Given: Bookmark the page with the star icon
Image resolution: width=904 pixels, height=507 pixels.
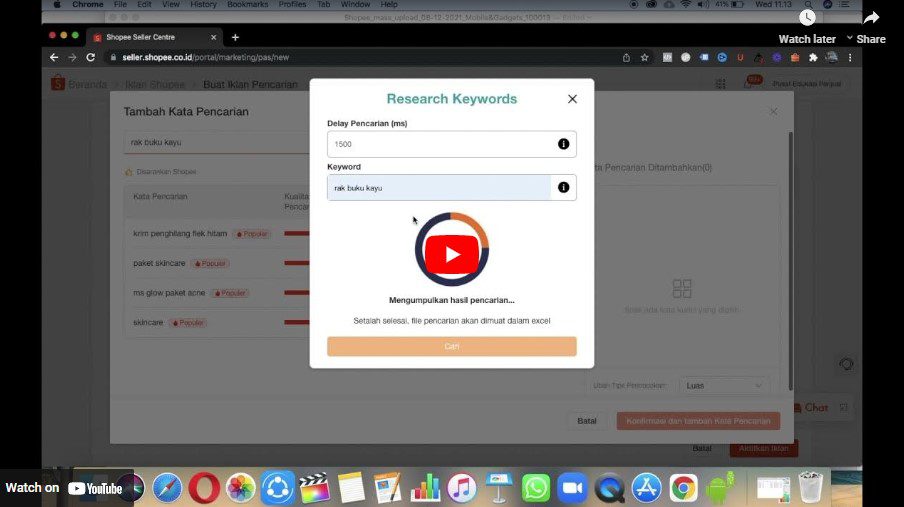Looking at the screenshot, I should pos(645,58).
